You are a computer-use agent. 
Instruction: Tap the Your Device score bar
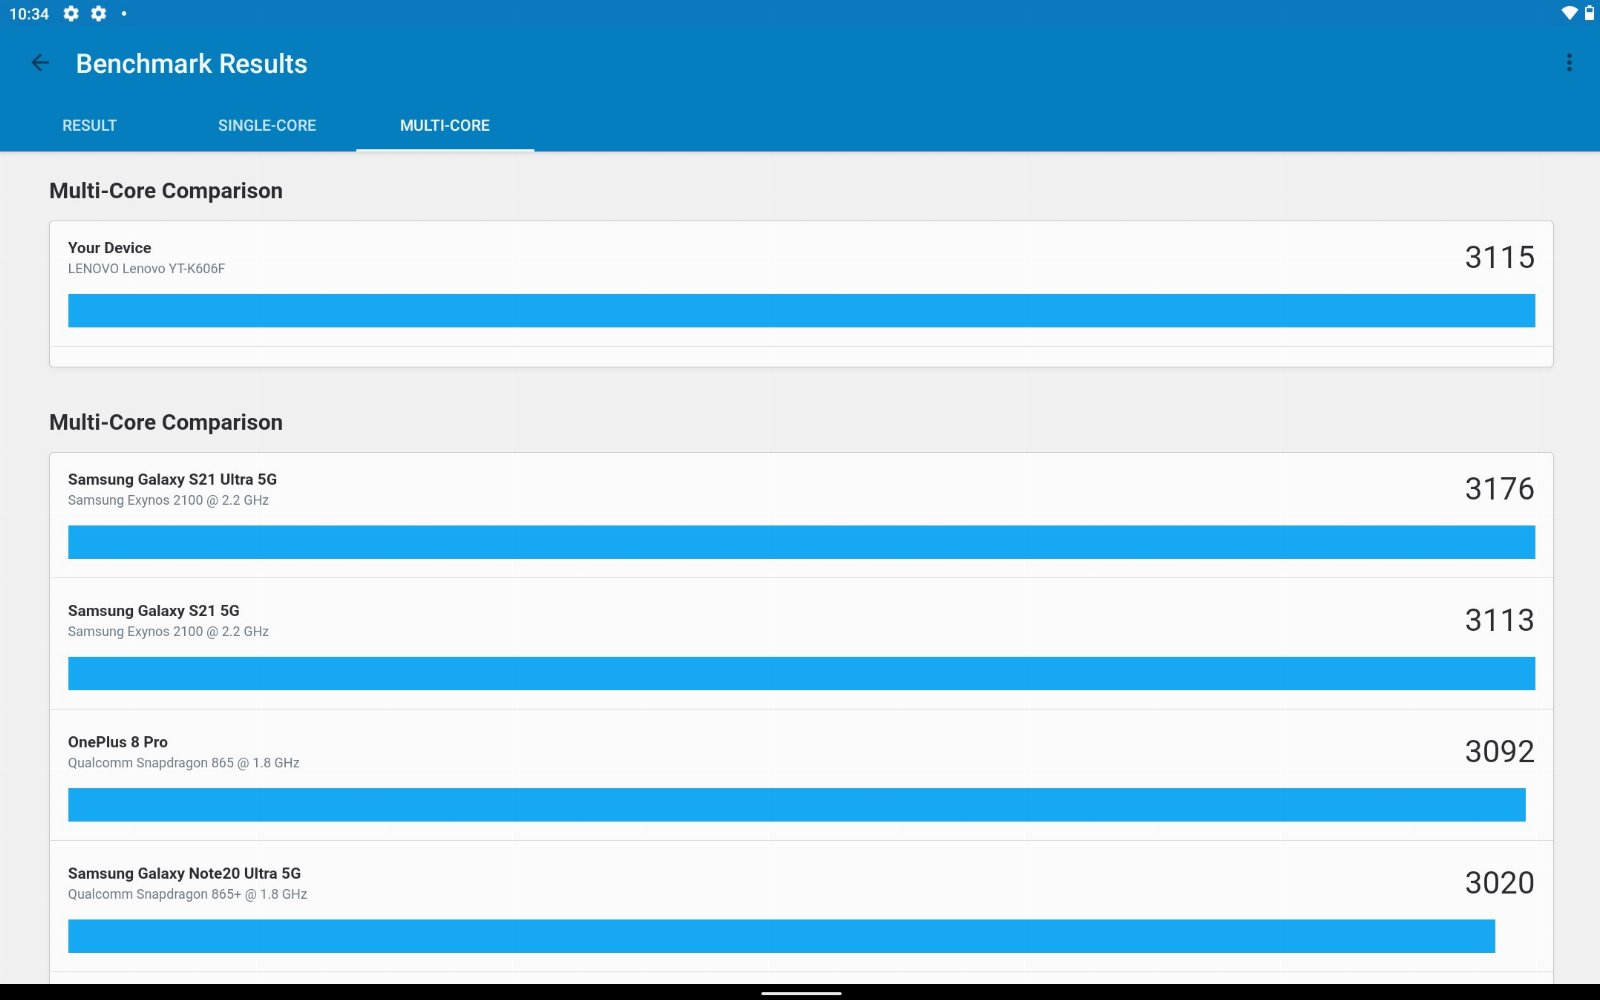click(800, 310)
